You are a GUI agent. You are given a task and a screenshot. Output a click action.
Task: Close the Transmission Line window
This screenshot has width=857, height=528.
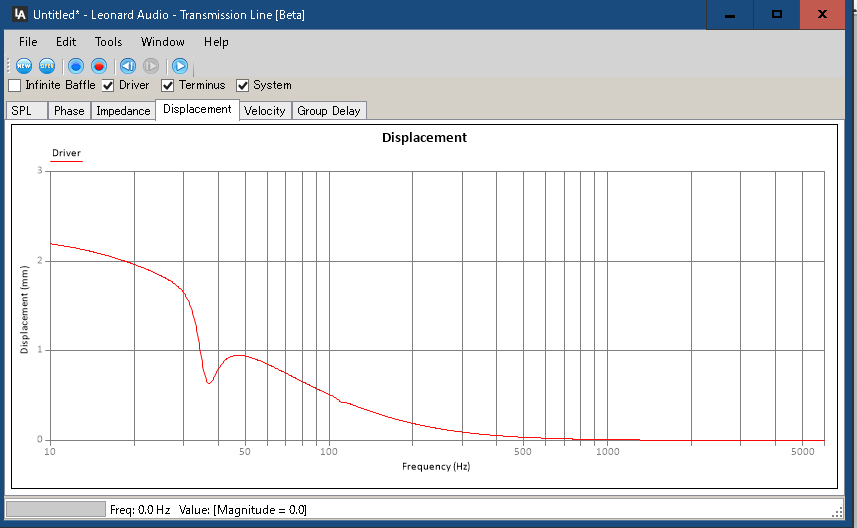(822, 15)
